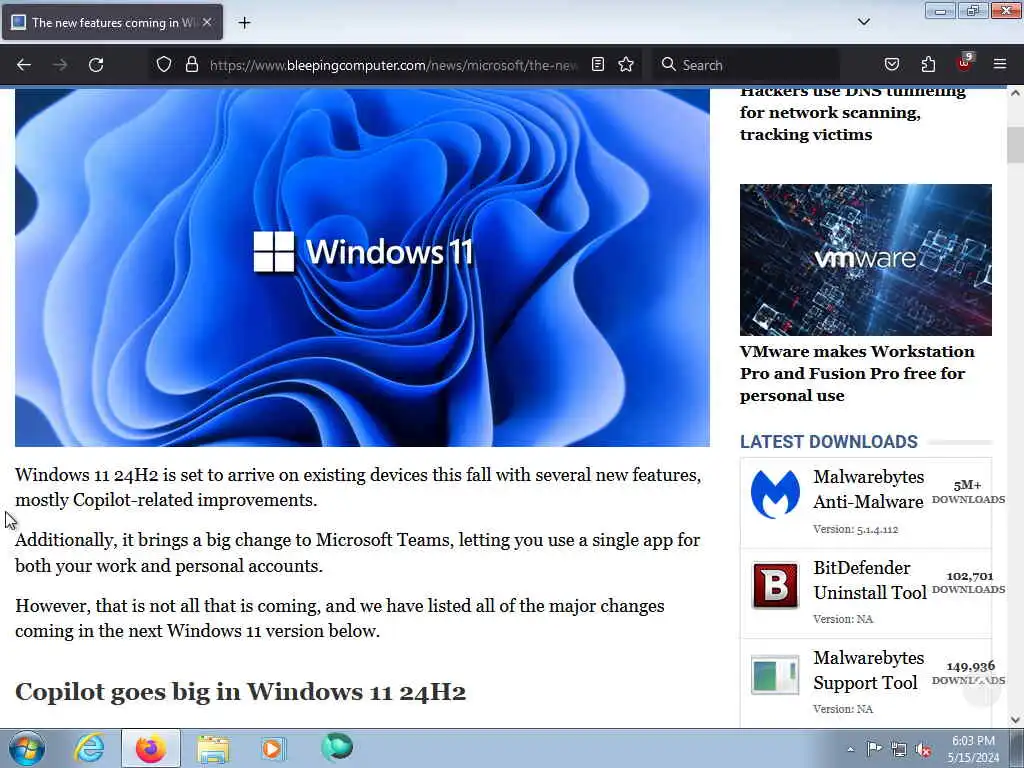Show hidden tray icons arrow
Image resolution: width=1024 pixels, height=768 pixels.
[850, 749]
